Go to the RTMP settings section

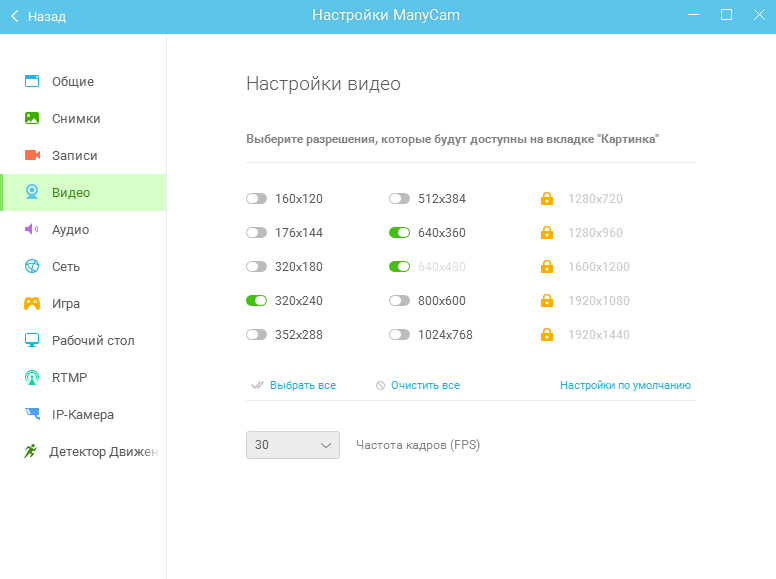(83, 378)
